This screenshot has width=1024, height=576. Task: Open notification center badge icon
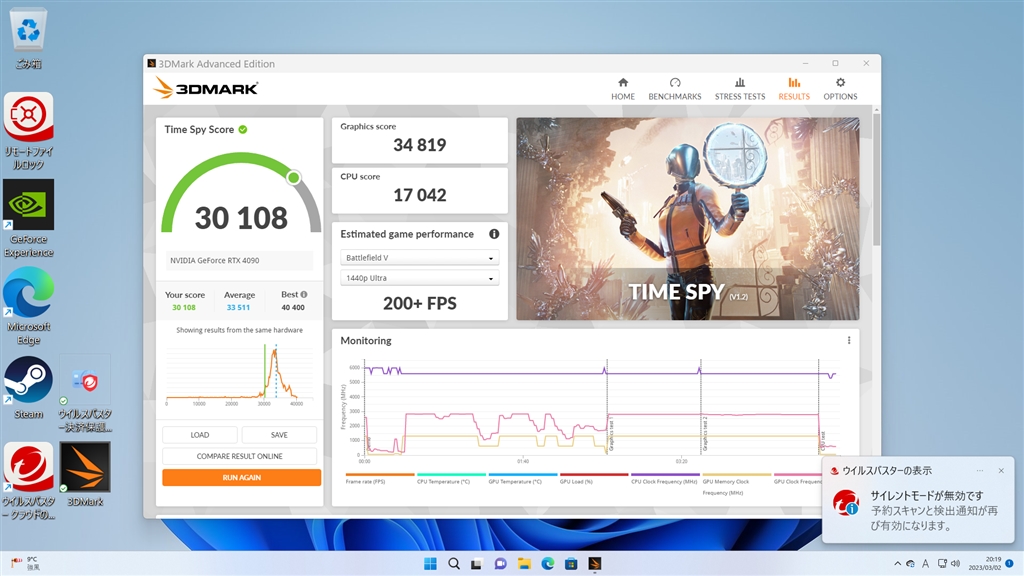[1010, 563]
